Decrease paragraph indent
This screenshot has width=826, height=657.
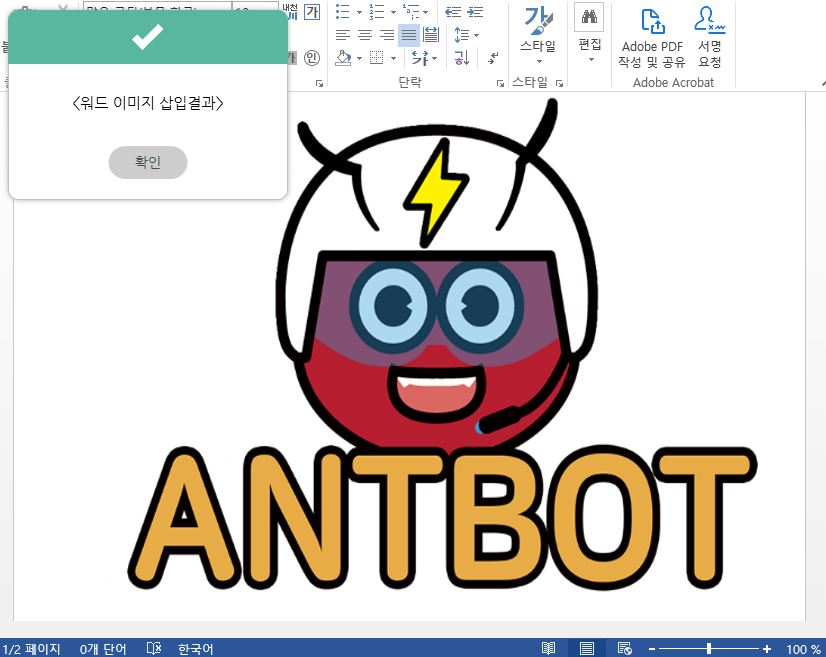pos(452,12)
